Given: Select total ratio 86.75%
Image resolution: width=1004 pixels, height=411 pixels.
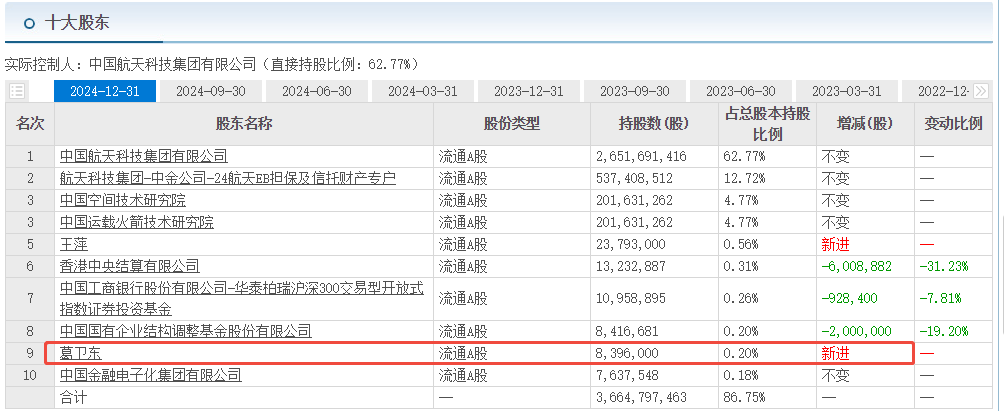Looking at the screenshot, I should pyautogui.click(x=744, y=397).
